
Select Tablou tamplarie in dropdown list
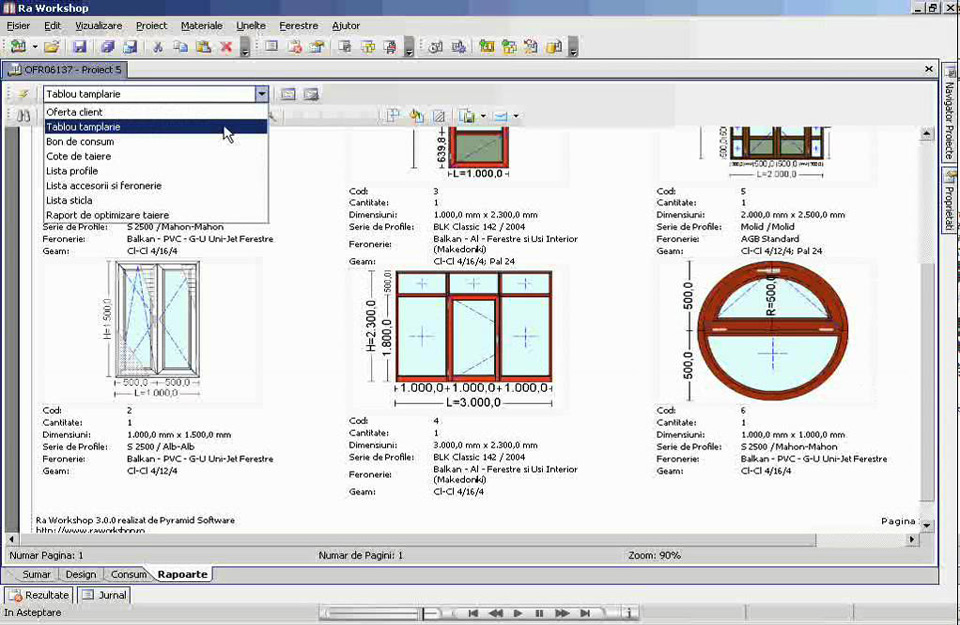156,127
